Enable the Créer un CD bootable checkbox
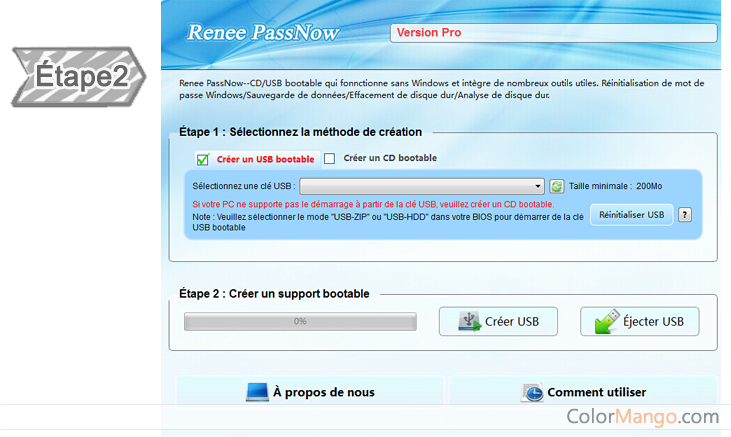This screenshot has width=731, height=437. [330, 158]
